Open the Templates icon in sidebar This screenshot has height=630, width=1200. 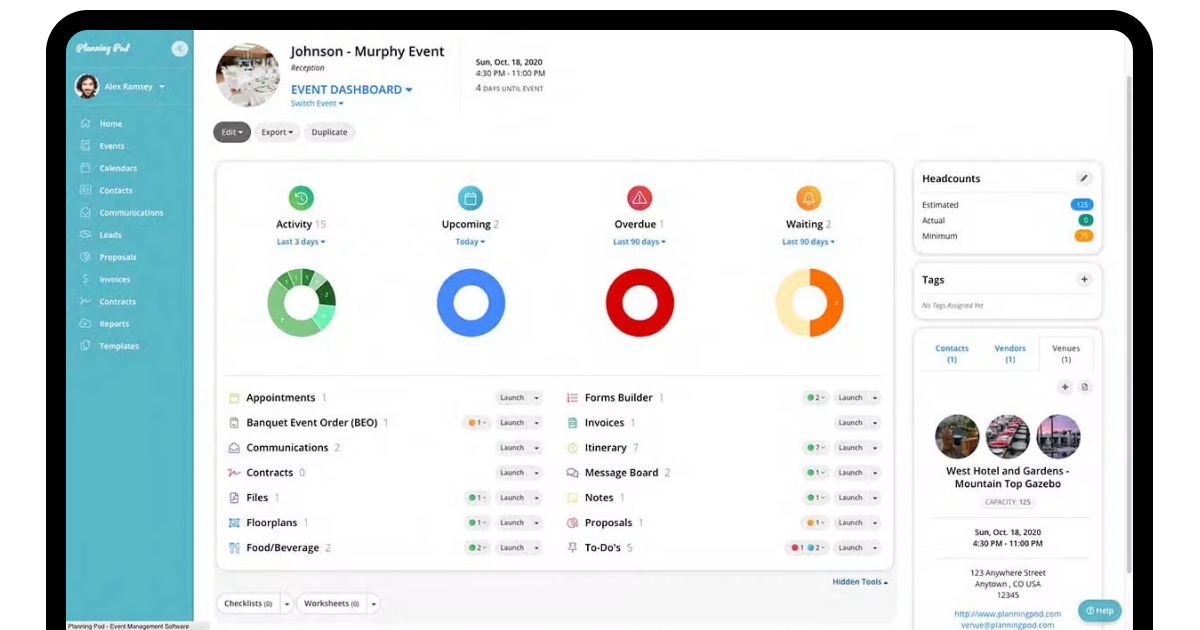[x=86, y=346]
